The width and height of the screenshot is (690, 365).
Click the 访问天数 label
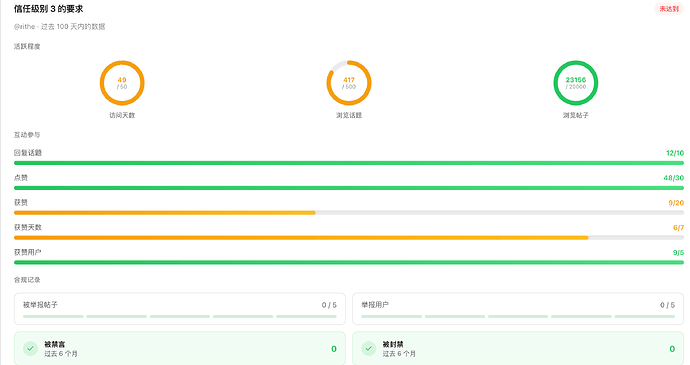122,115
